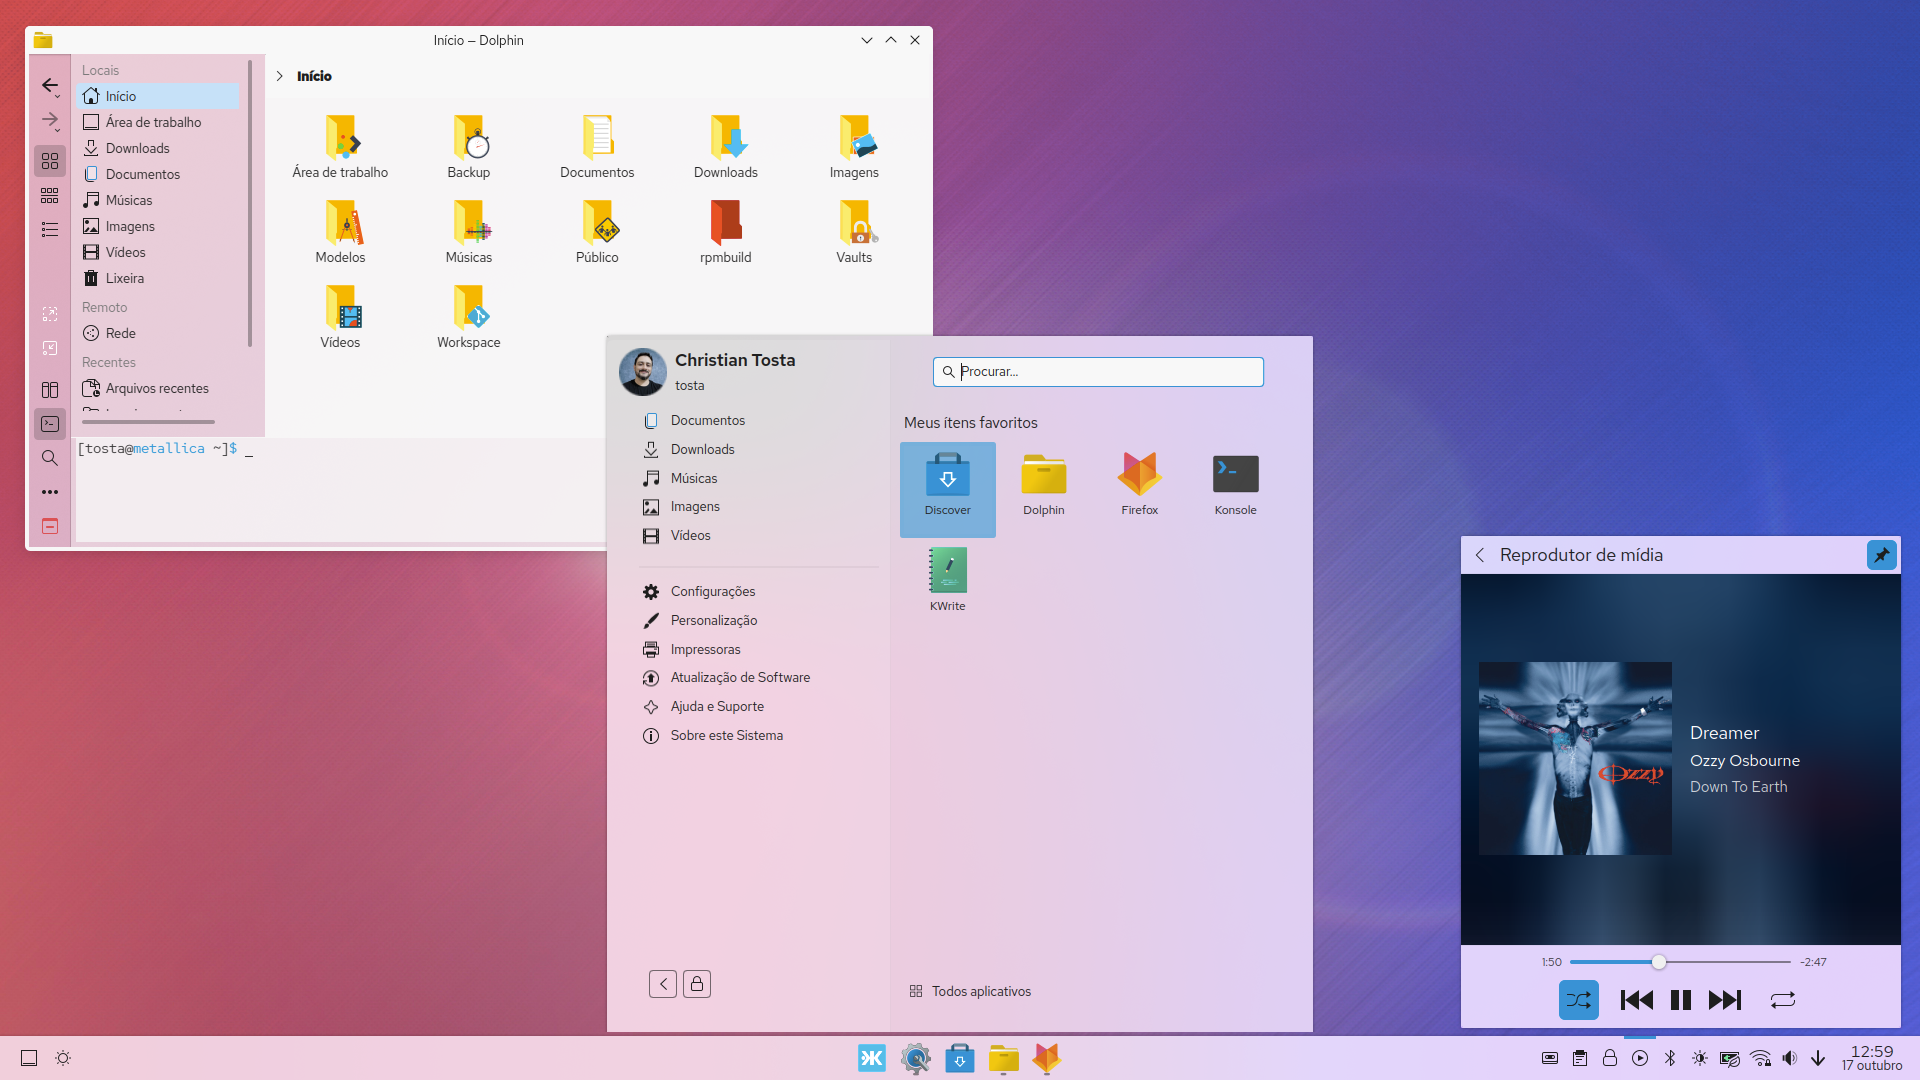Open the volume tray icon
Screen dimensions: 1920x1080
[1790, 1058]
